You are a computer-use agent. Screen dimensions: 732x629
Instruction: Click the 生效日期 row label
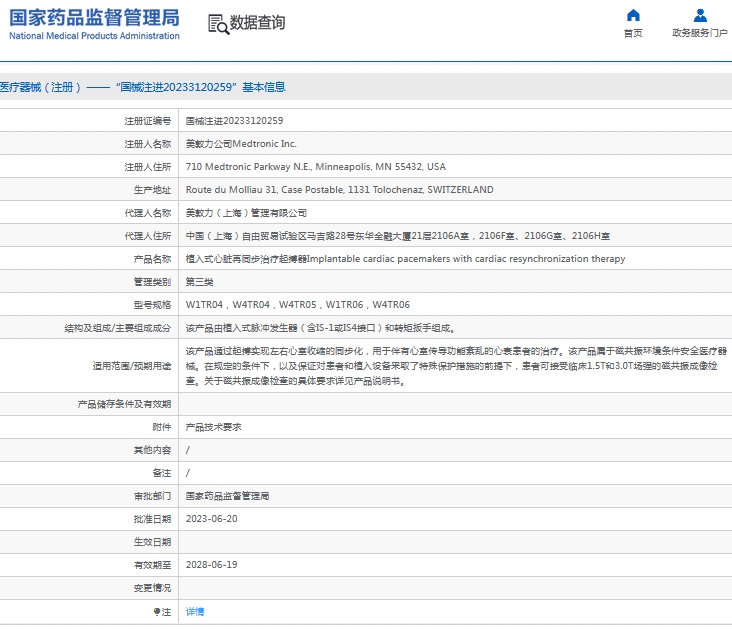152,542
